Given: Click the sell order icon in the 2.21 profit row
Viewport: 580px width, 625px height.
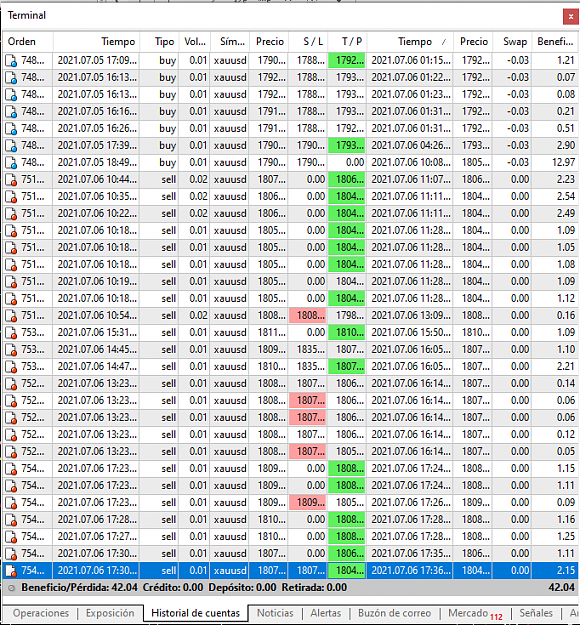Looking at the screenshot, I should tap(11, 367).
